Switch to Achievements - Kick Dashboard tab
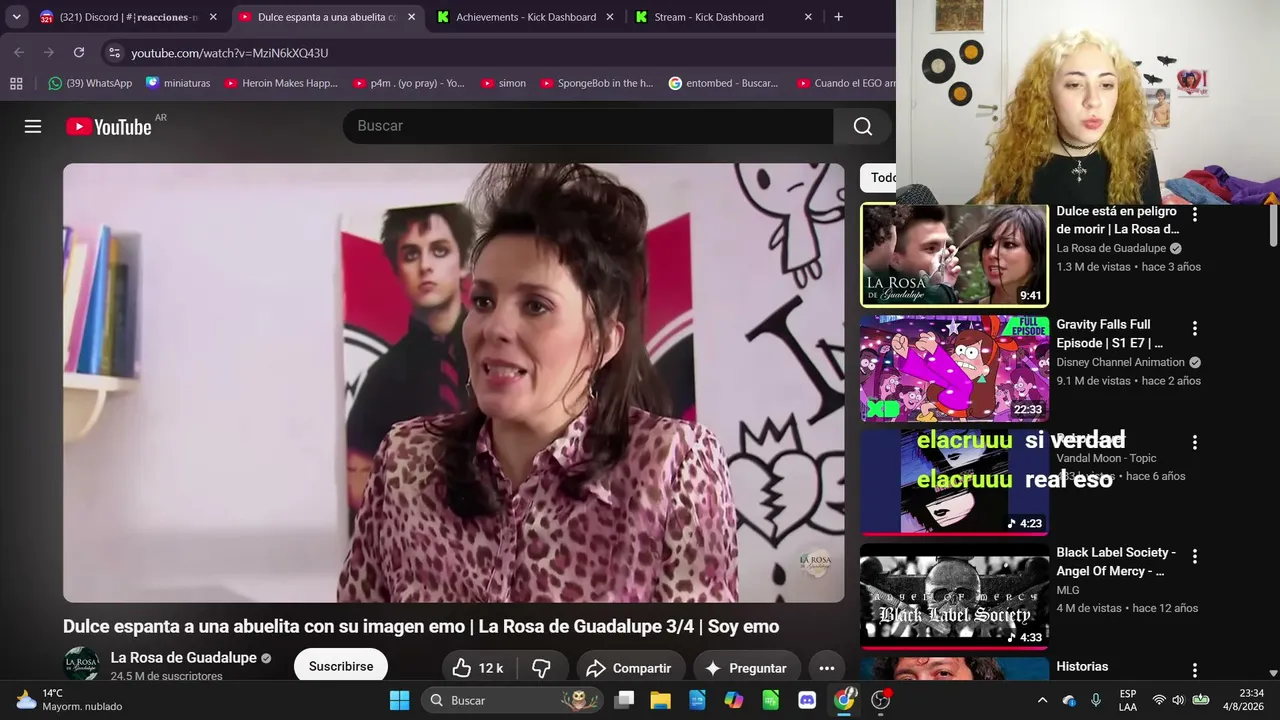 point(526,17)
